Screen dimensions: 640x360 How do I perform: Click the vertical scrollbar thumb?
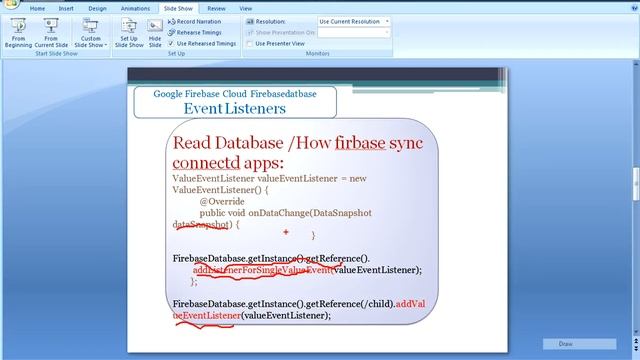point(636,184)
